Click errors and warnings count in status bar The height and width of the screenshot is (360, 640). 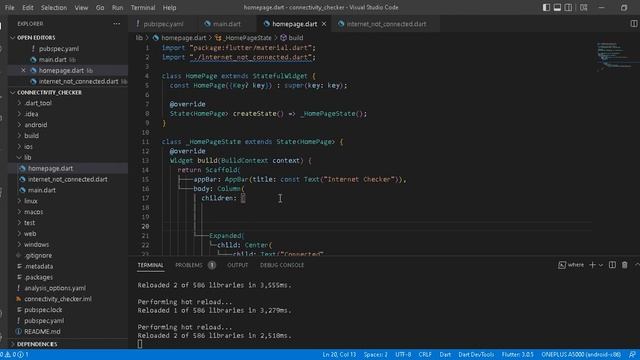point(15,355)
